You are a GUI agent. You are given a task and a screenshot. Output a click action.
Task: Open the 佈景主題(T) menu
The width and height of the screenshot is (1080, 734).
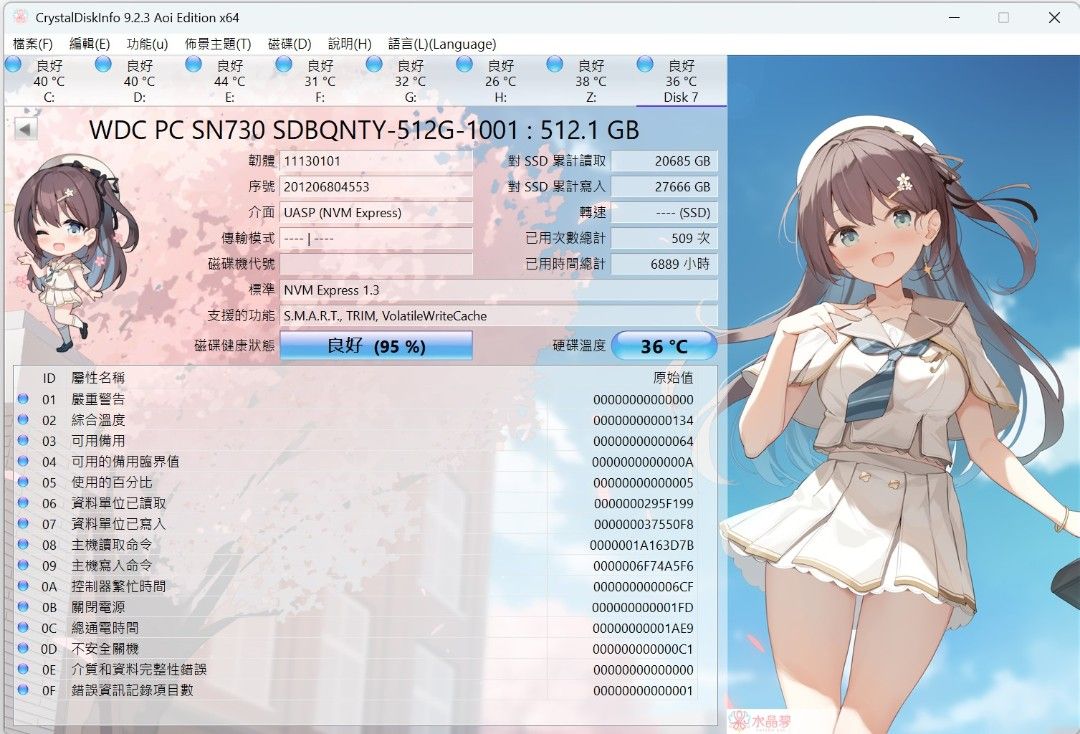pyautogui.click(x=218, y=44)
